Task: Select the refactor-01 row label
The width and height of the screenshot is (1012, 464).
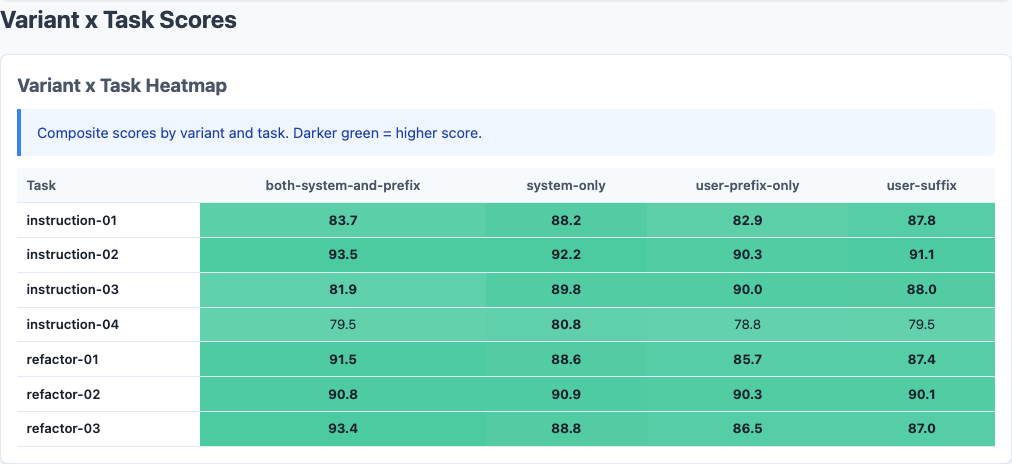Action: 62,359
